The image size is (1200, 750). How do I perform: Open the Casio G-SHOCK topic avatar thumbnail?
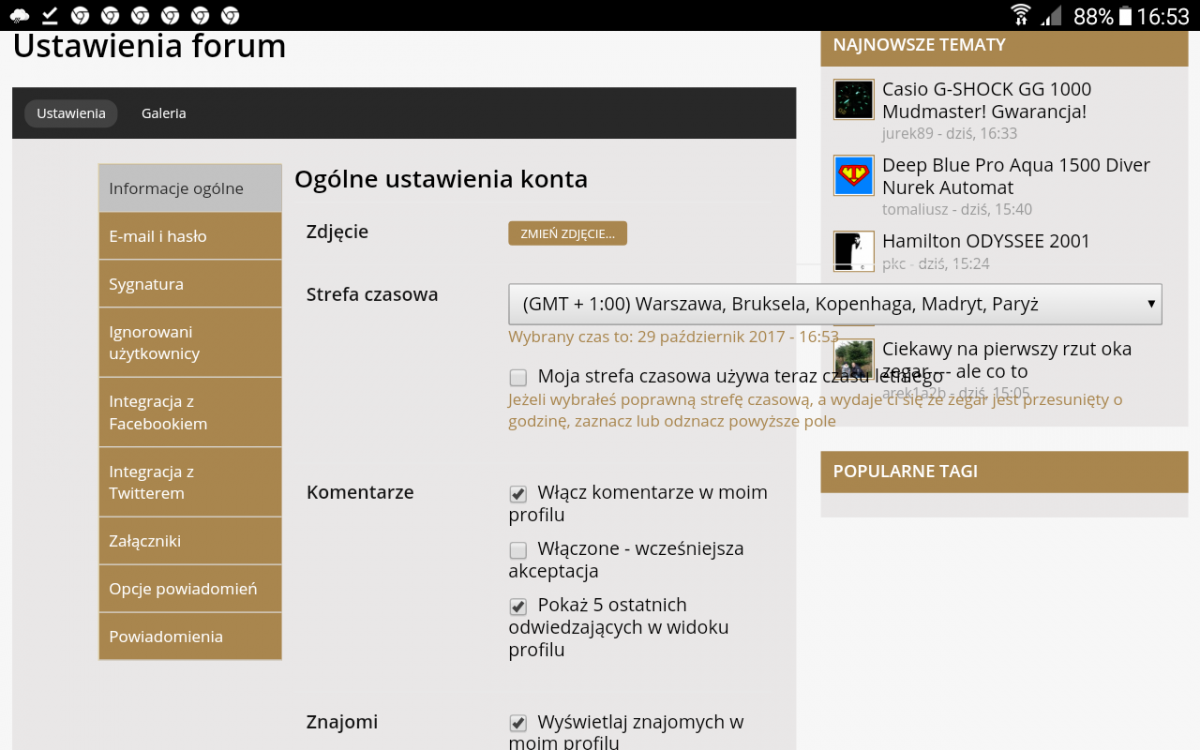853,100
